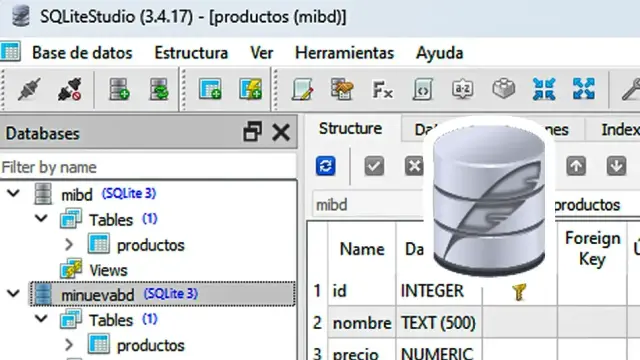The image size is (640, 360).
Task: Click the Connect to database plug icon
Action: click(29, 89)
